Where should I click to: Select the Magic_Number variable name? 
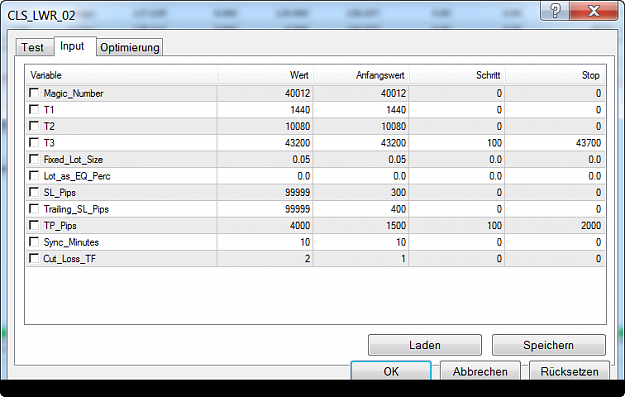pyautogui.click(x=73, y=93)
